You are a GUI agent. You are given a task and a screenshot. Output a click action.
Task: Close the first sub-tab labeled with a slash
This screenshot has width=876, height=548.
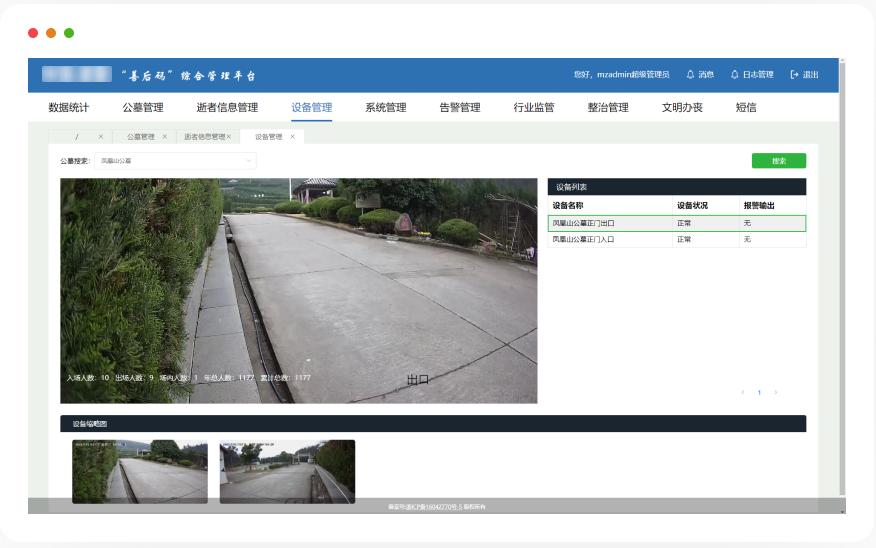pyautogui.click(x=101, y=137)
